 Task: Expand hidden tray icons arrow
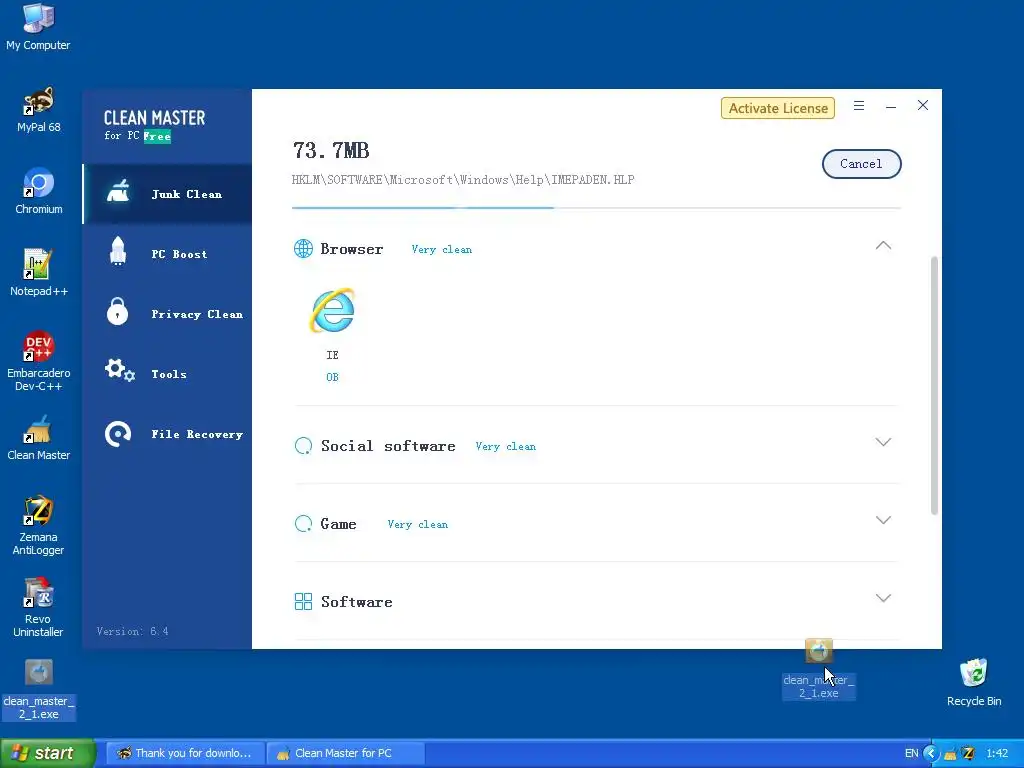tap(931, 754)
